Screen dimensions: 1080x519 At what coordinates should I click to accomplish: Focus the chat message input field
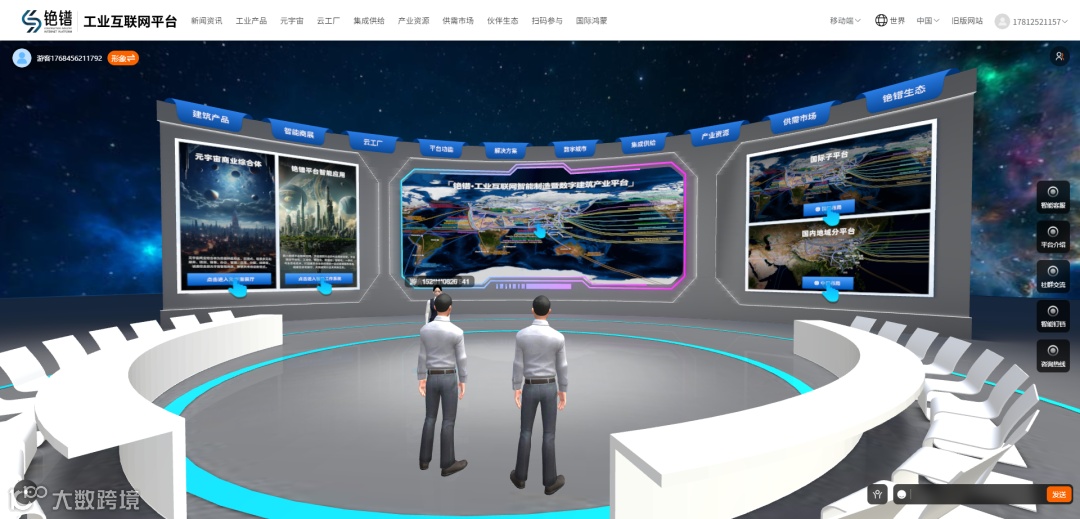point(977,494)
